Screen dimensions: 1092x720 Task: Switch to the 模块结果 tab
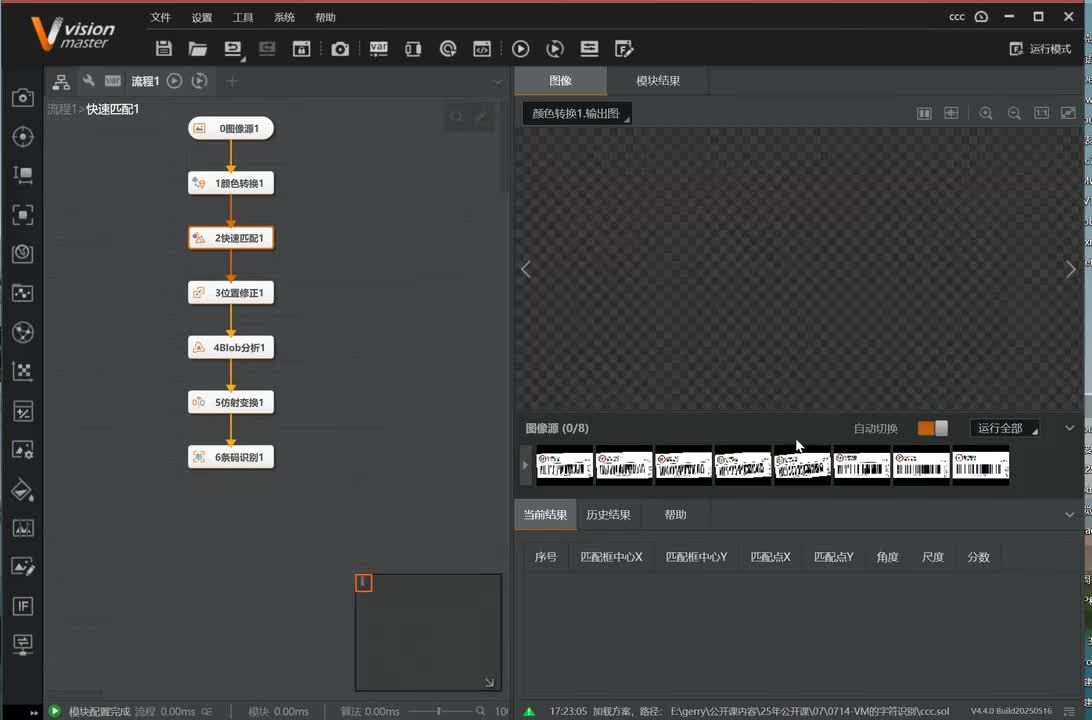pos(658,81)
